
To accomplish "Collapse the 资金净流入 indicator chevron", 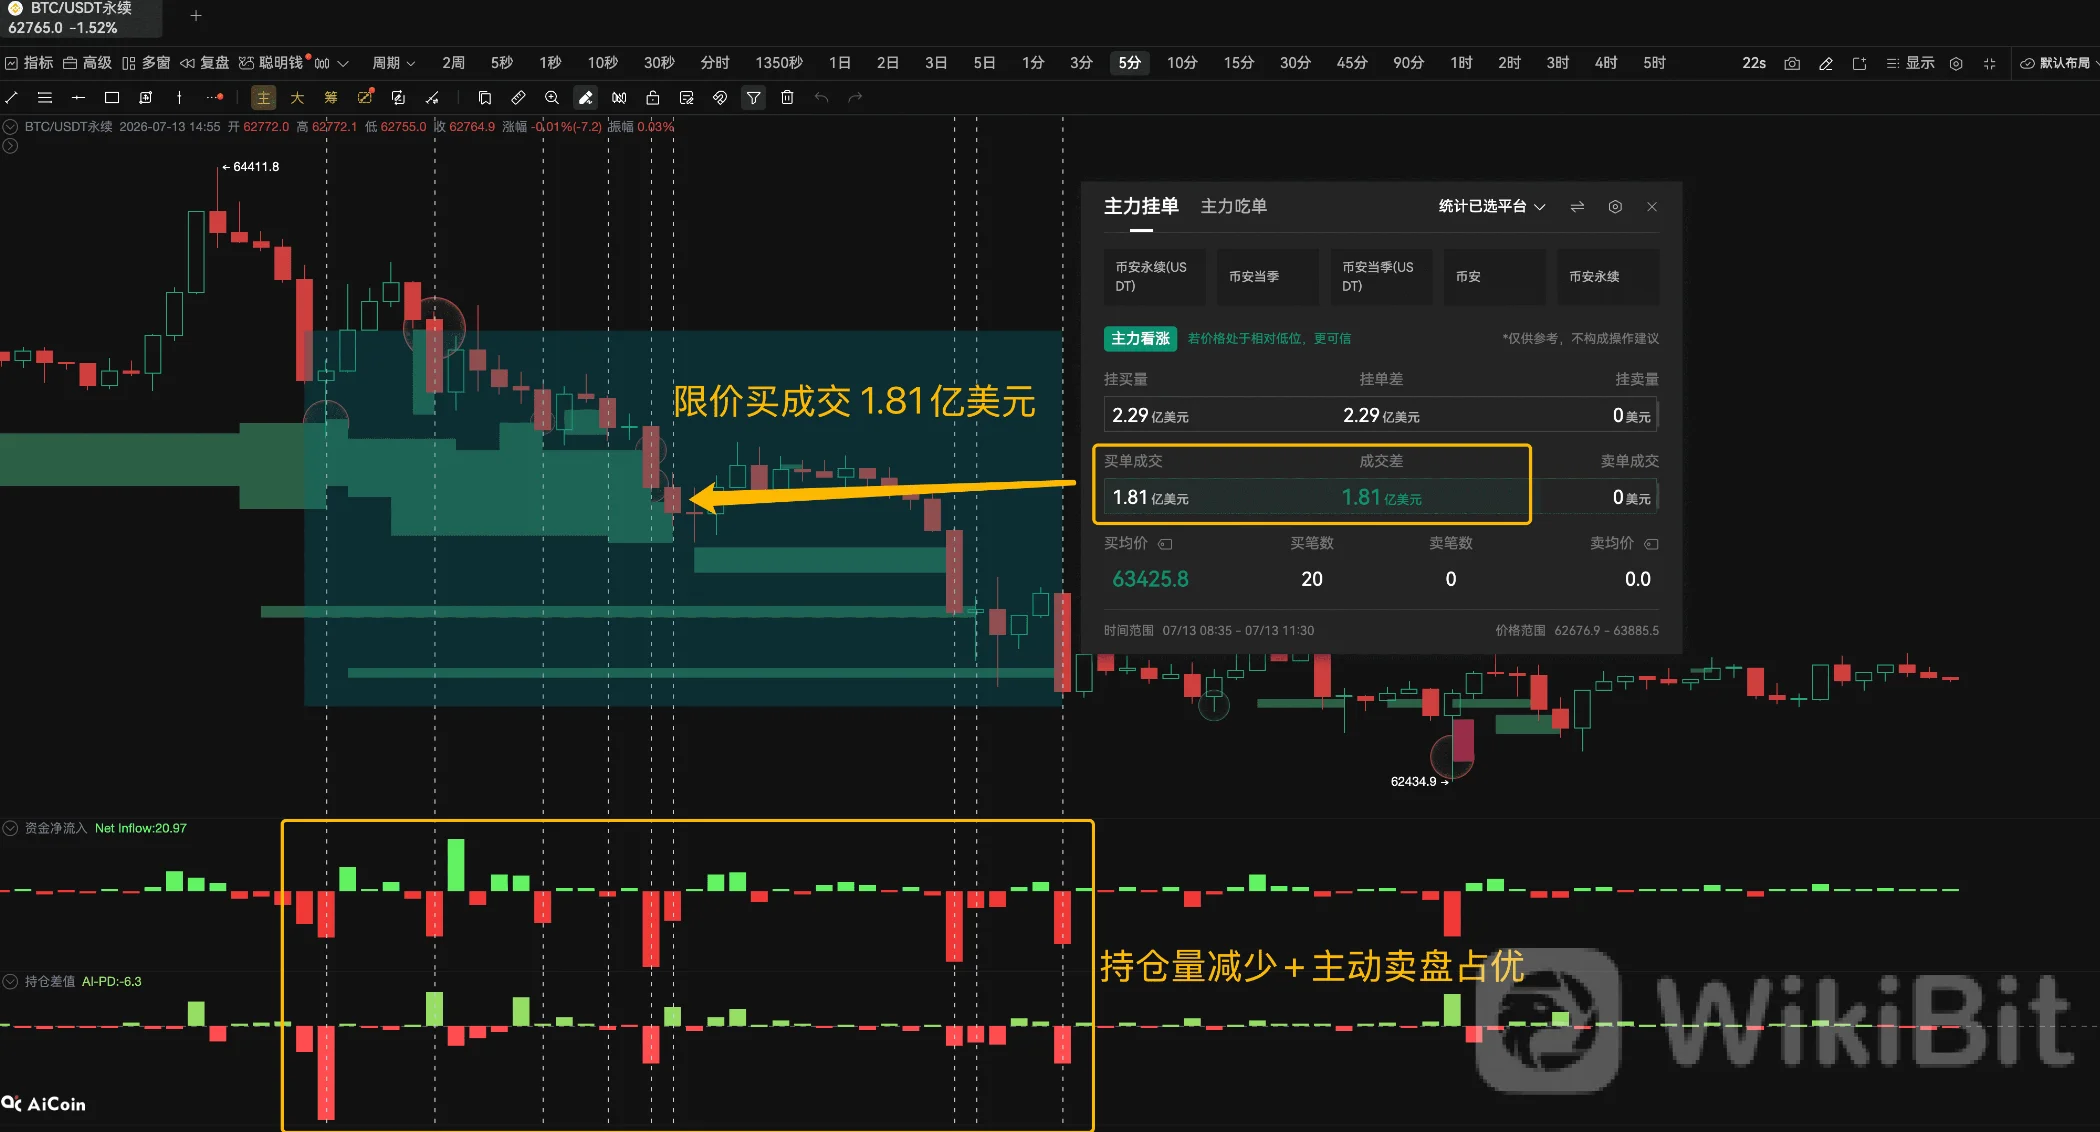I will click(x=10, y=828).
